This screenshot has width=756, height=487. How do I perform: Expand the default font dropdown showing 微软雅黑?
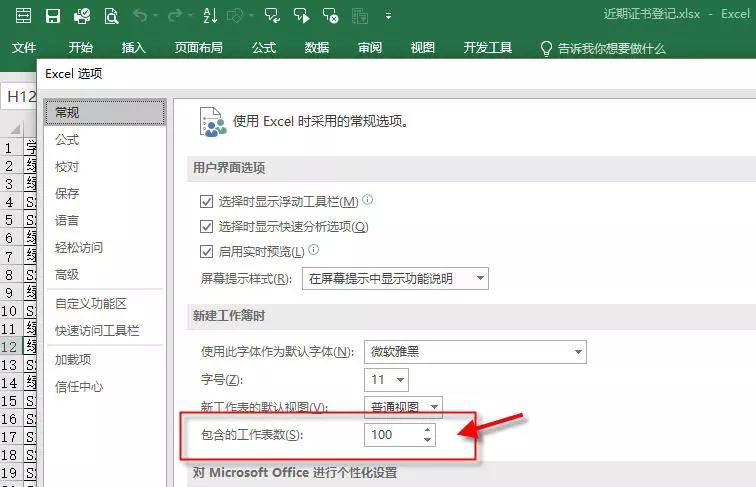click(475, 351)
